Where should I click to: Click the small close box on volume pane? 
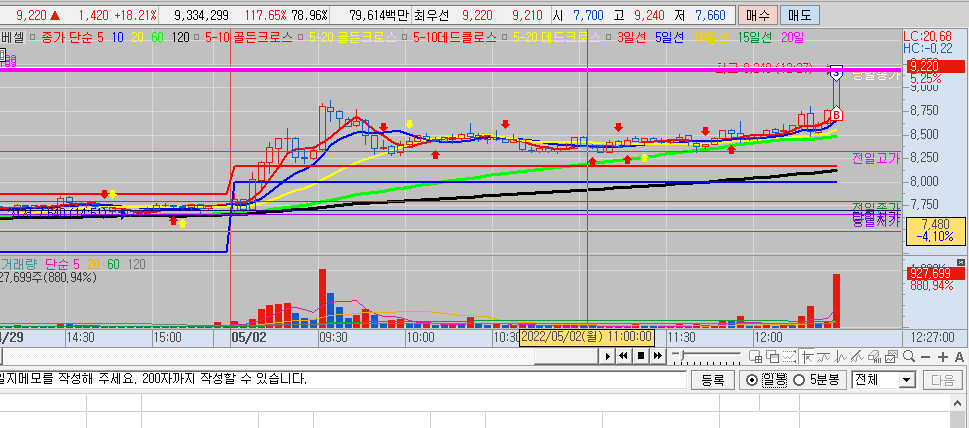point(960,263)
